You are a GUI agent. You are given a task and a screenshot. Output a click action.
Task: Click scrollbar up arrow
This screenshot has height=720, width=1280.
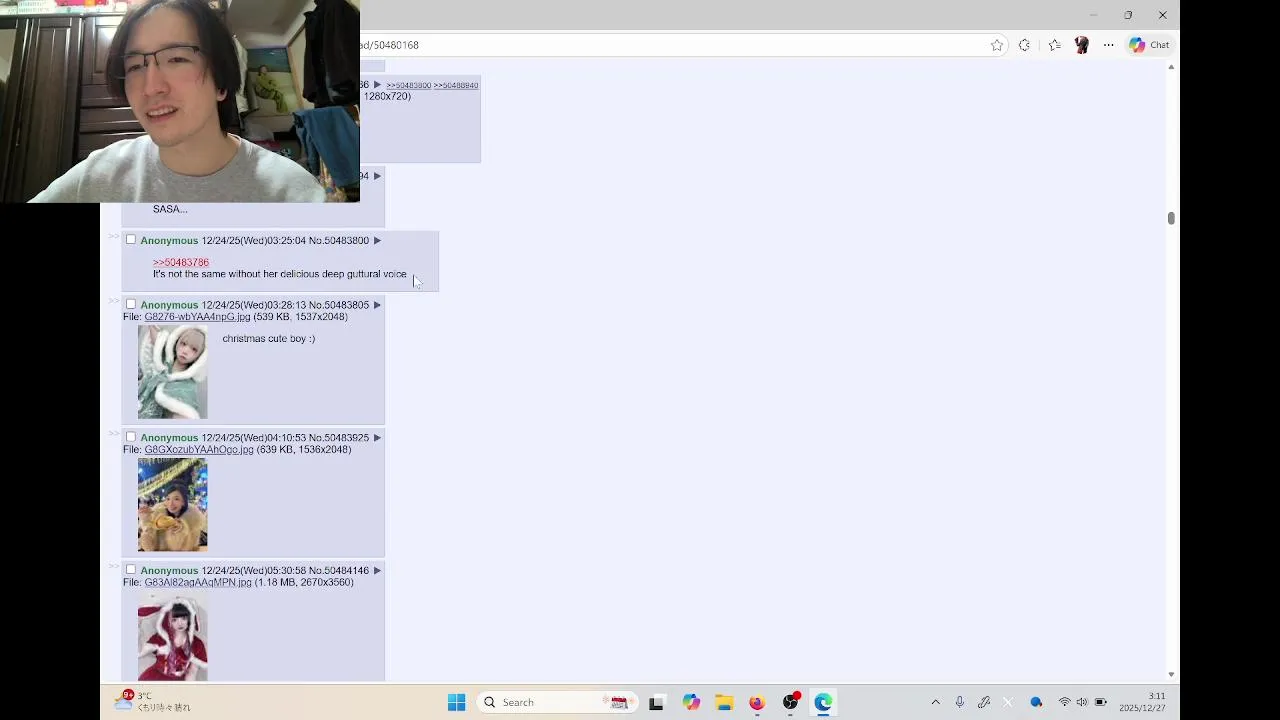[1171, 67]
